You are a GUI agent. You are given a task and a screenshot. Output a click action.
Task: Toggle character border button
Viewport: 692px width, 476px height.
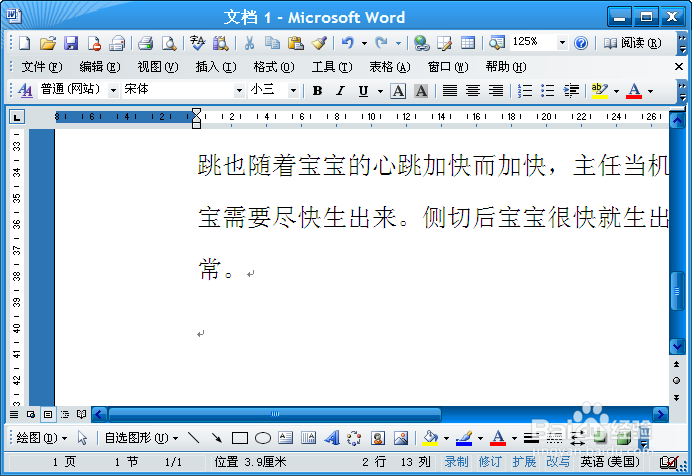tap(398, 91)
